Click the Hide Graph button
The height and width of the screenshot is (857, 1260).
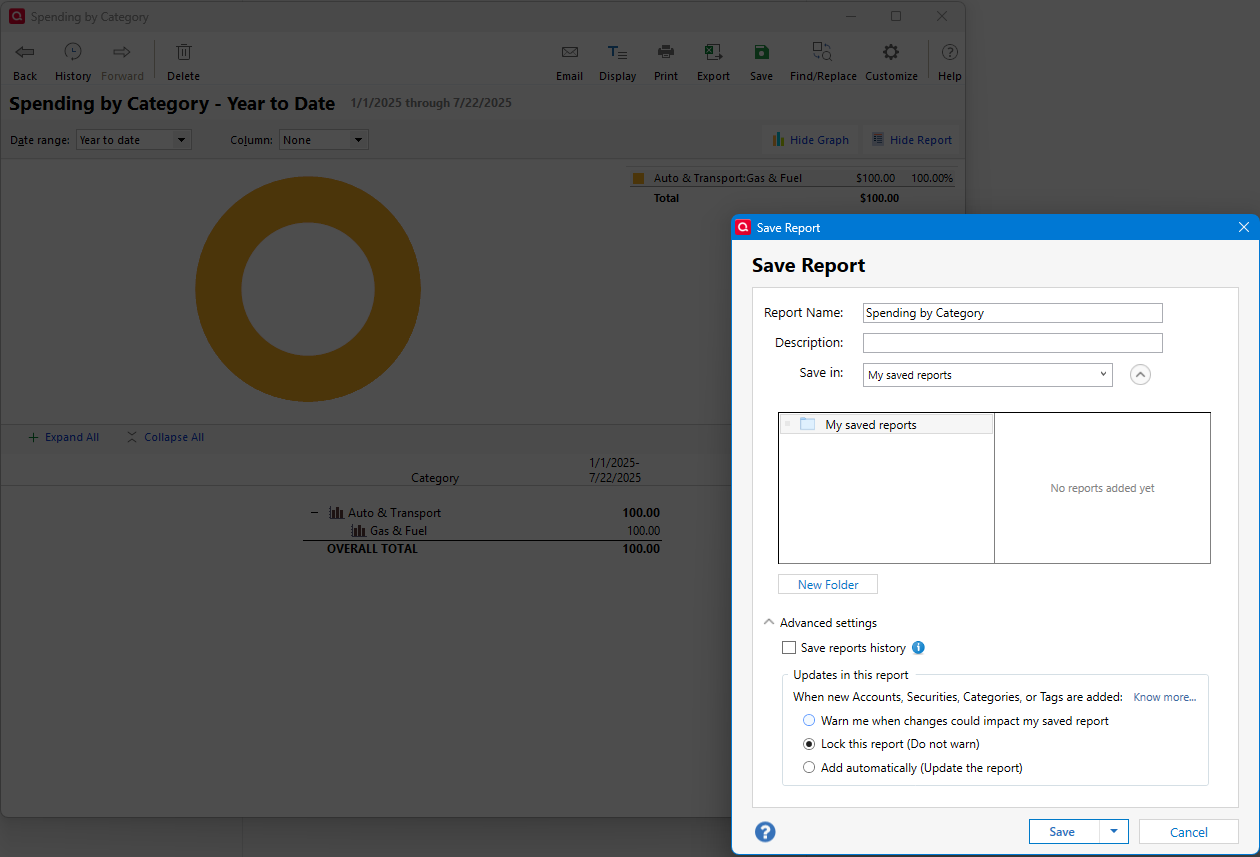pyautogui.click(x=810, y=140)
